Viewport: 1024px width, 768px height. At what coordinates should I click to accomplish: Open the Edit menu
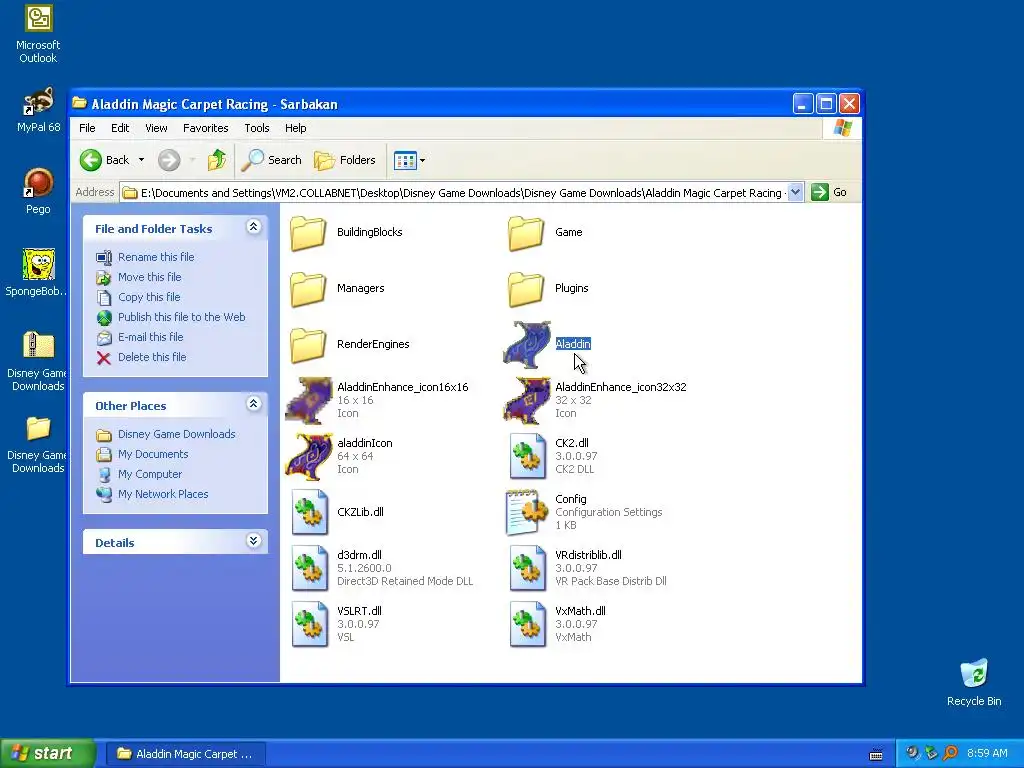point(120,128)
